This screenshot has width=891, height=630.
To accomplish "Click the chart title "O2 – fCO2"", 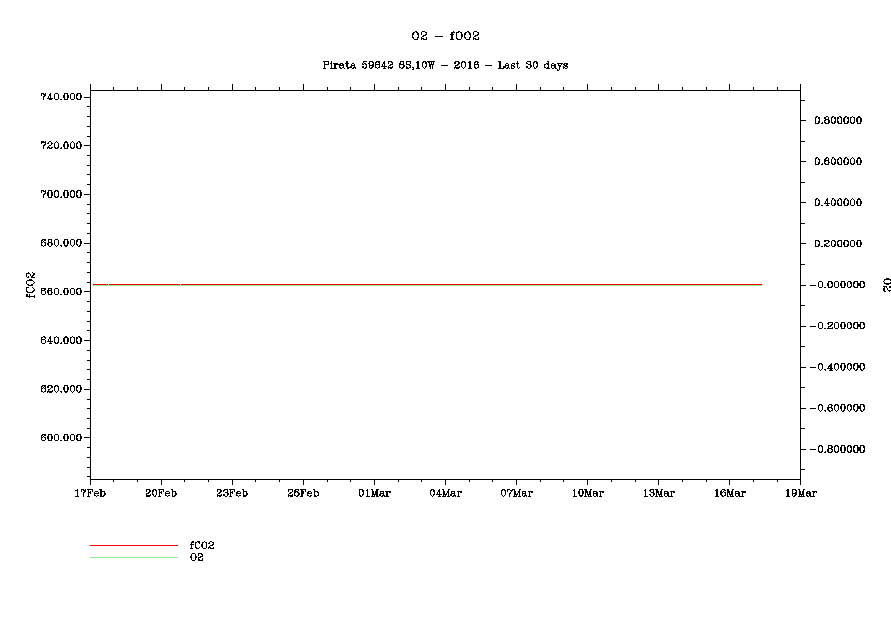I will [445, 36].
